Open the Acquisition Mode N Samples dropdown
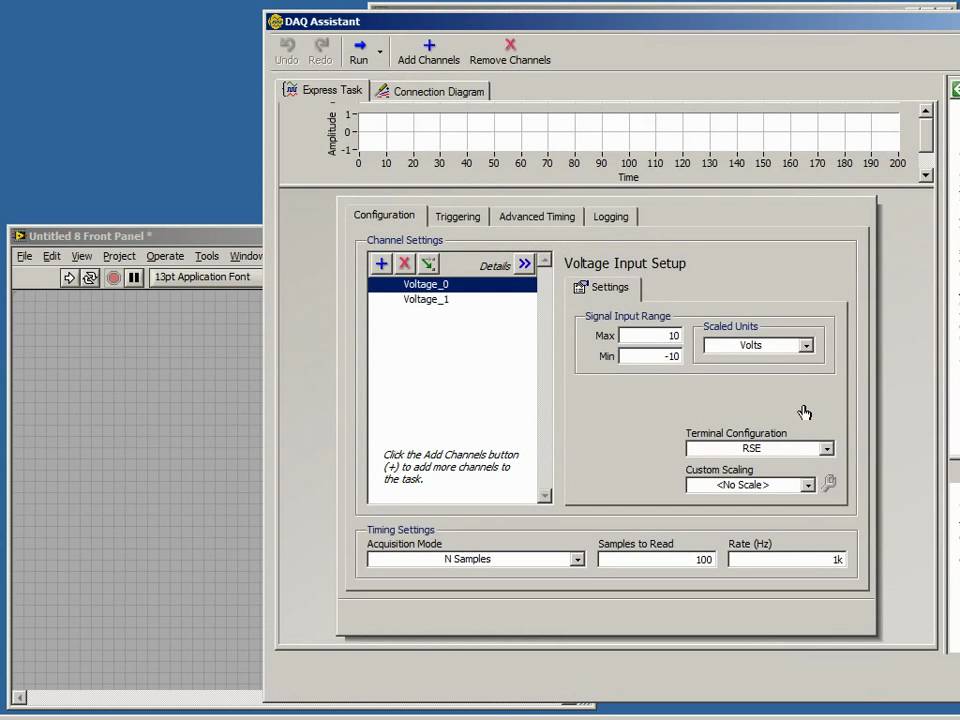This screenshot has width=960, height=720. point(476,559)
